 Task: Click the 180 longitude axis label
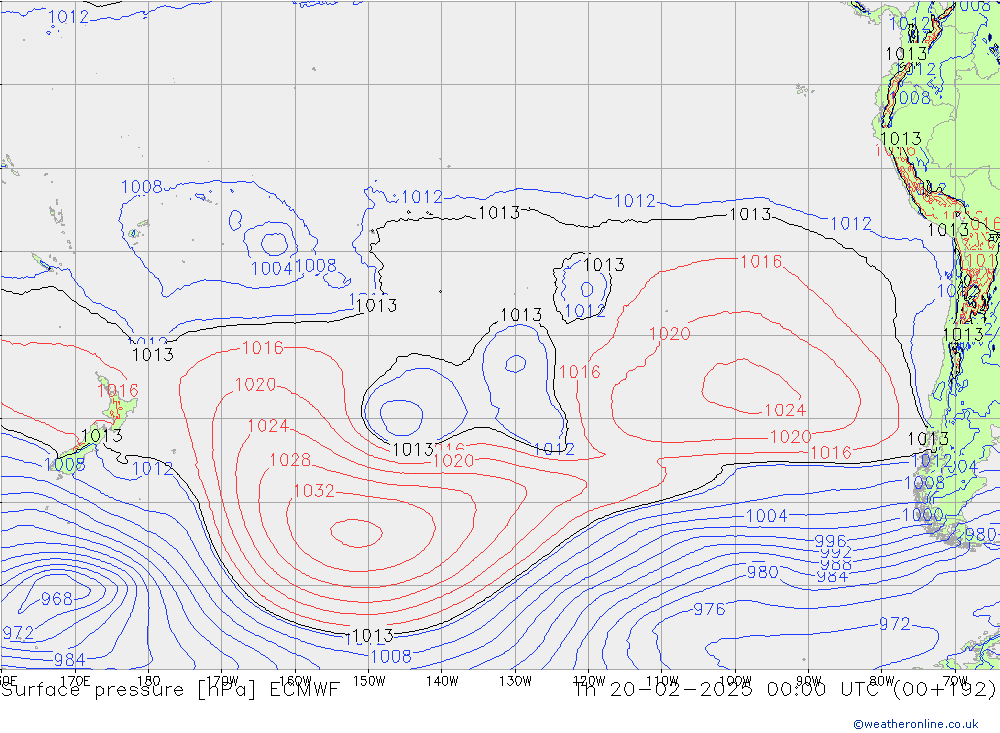pyautogui.click(x=148, y=680)
